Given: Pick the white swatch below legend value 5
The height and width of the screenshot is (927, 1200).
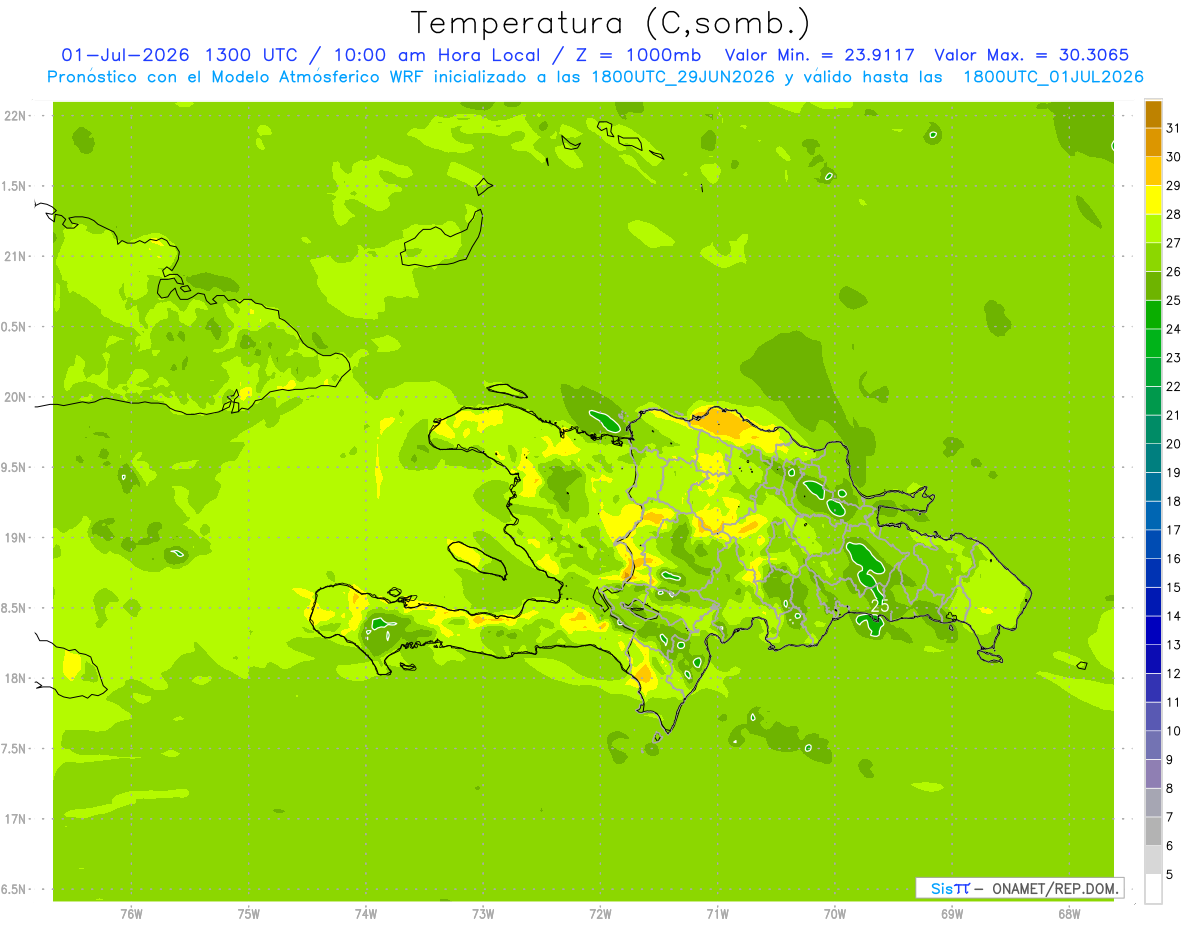Looking at the screenshot, I should point(1153,889).
